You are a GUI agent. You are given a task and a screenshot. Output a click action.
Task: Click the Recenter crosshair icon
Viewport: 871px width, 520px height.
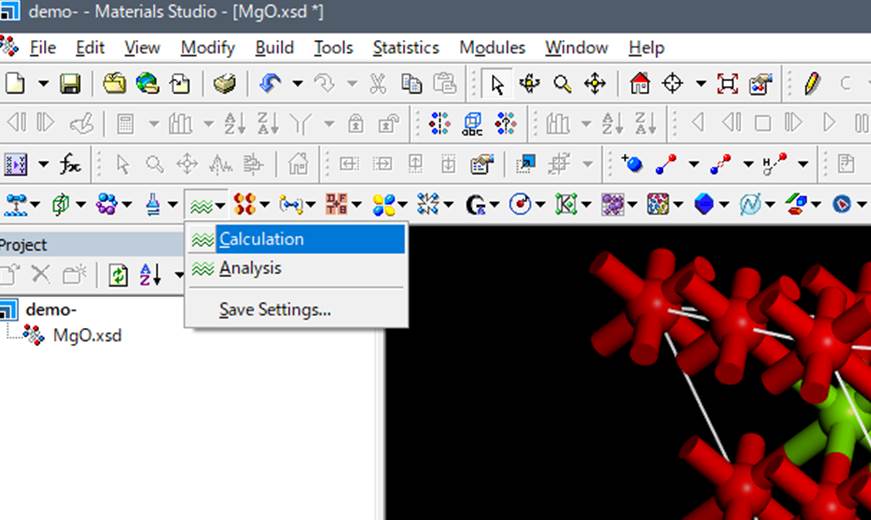pyautogui.click(x=673, y=84)
